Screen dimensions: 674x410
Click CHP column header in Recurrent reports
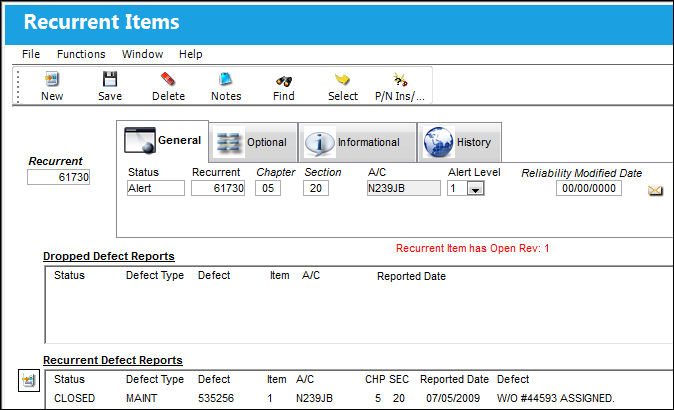click(375, 379)
